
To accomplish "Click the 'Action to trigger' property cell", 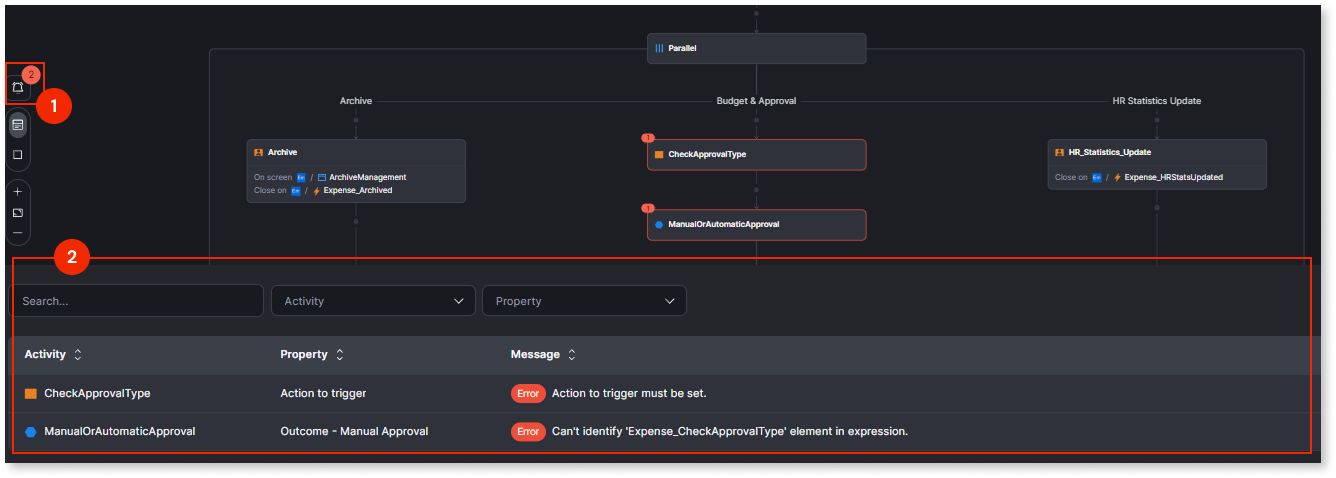I will pyautogui.click(x=323, y=394).
